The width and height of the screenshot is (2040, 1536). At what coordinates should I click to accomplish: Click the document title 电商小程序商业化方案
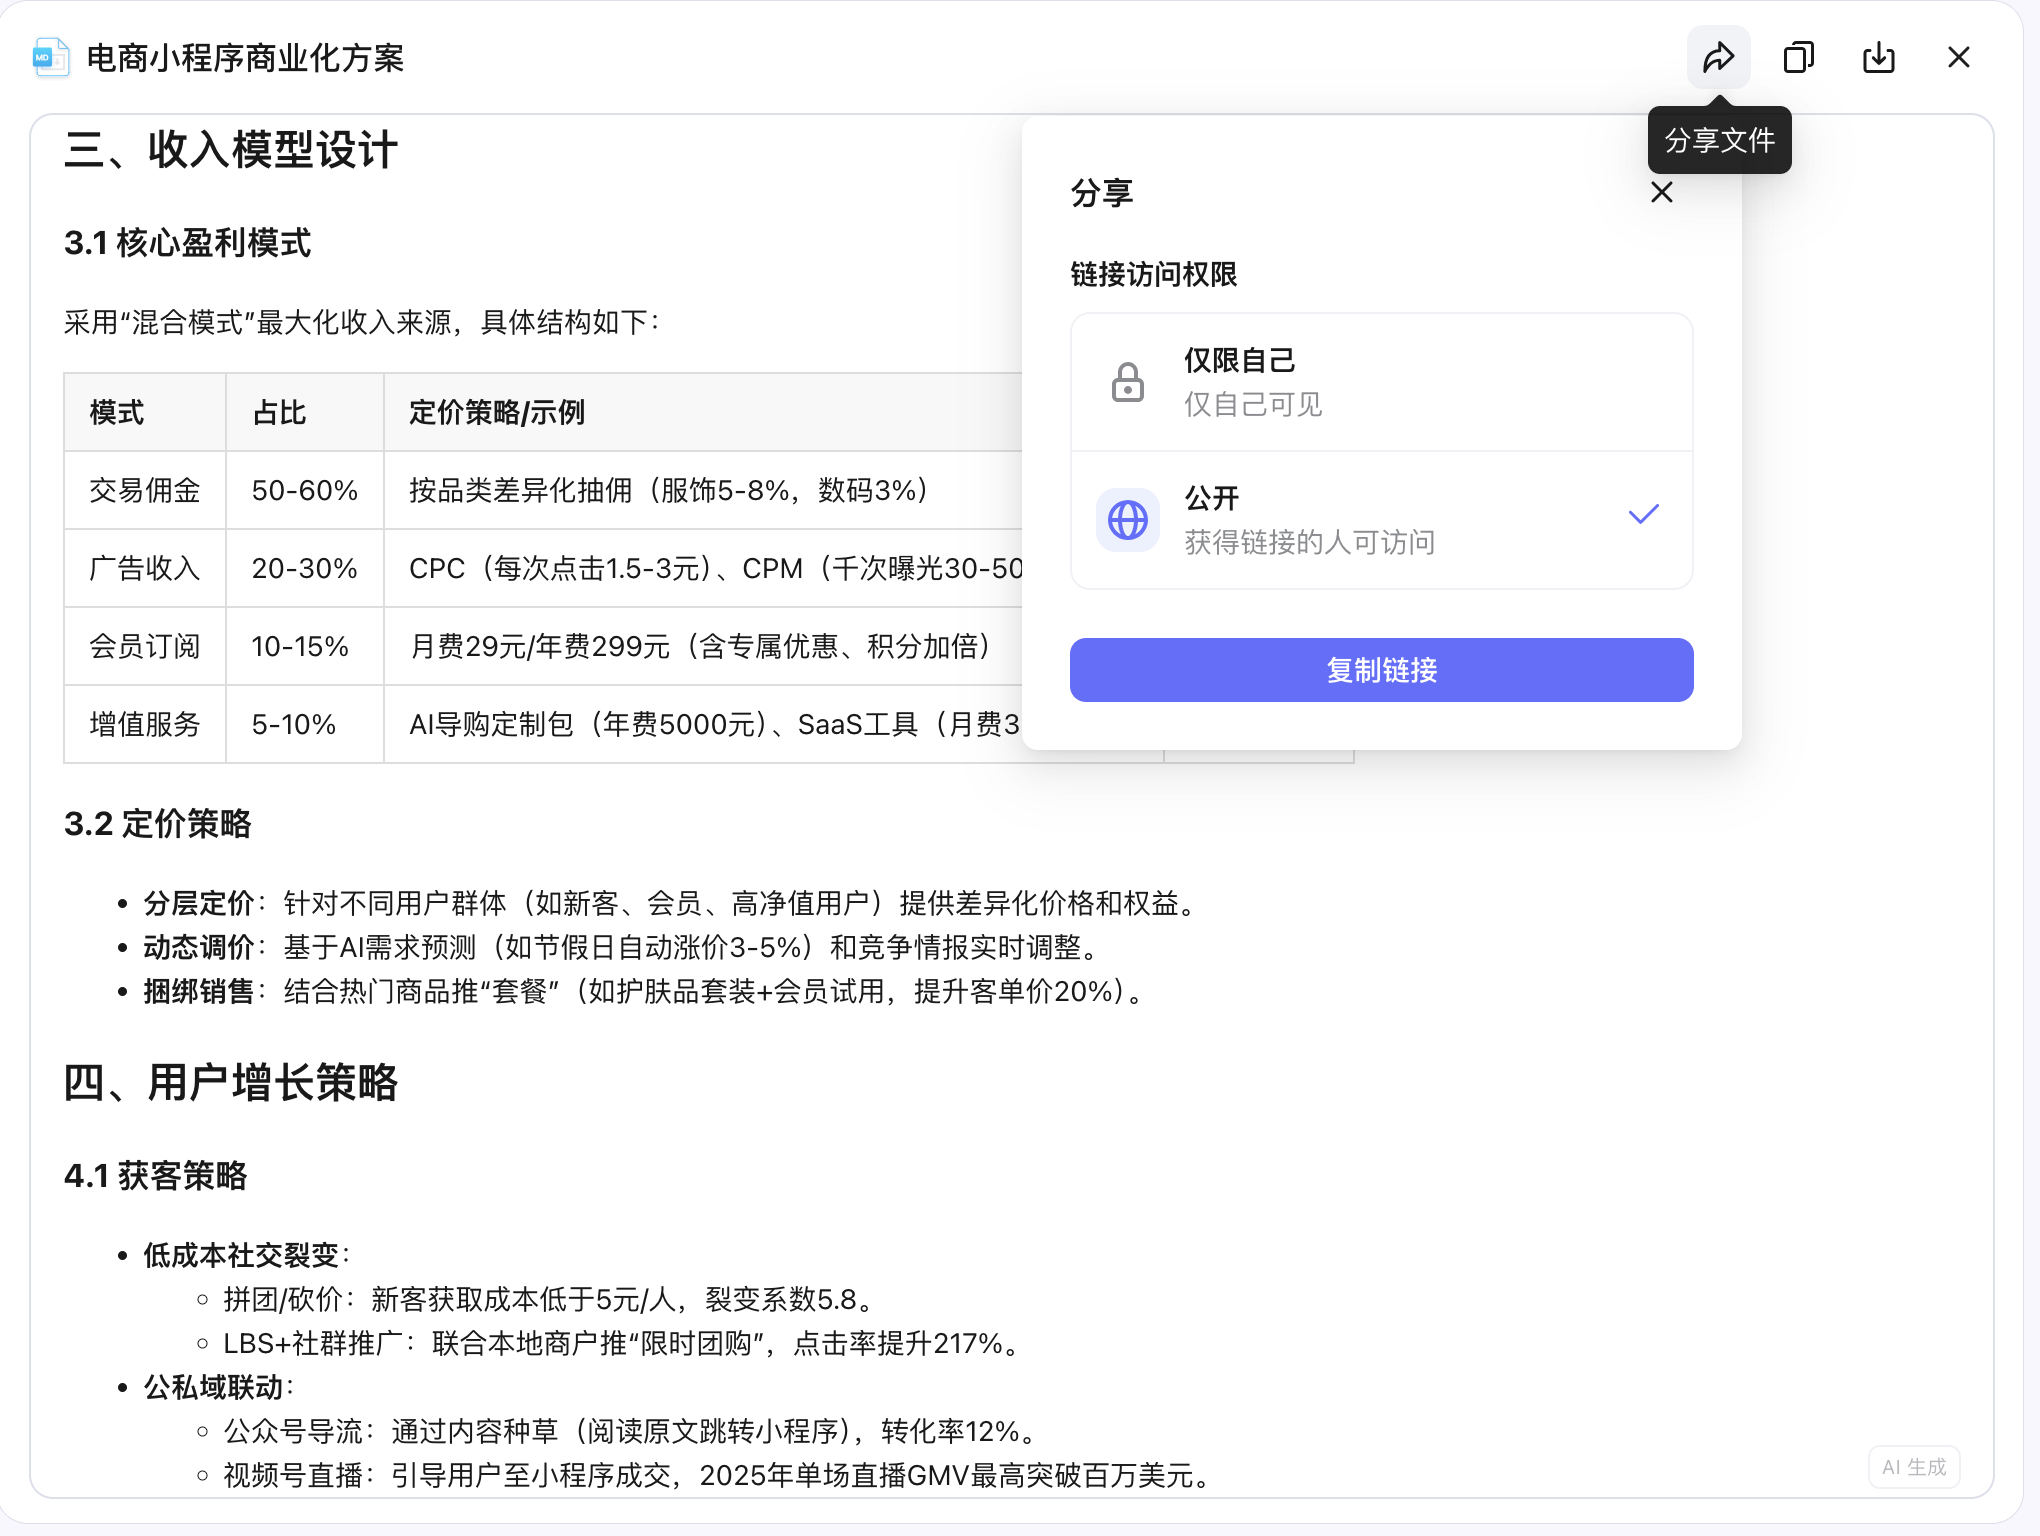(x=245, y=59)
